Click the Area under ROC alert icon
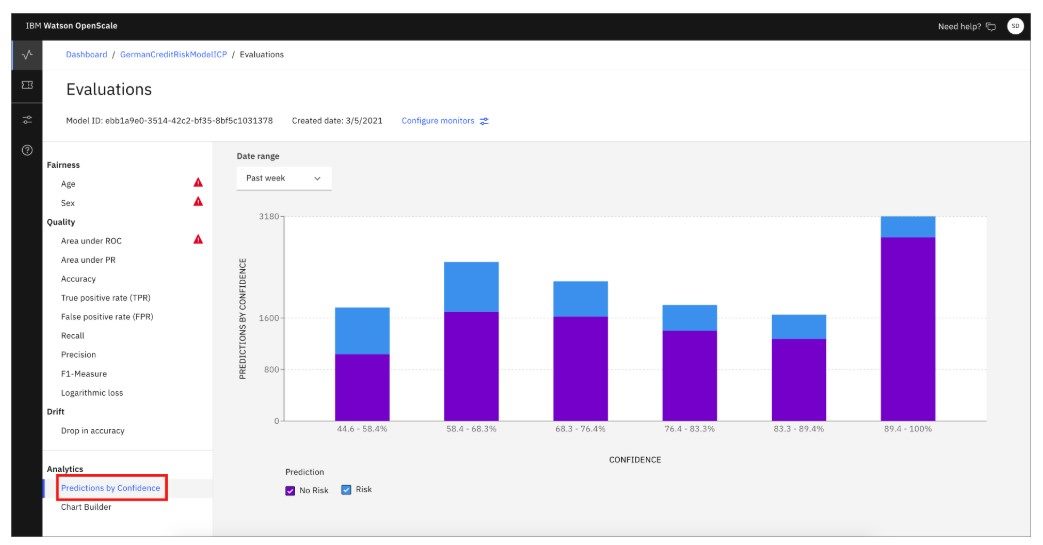This screenshot has height=545, width=1043. pyautogui.click(x=198, y=240)
